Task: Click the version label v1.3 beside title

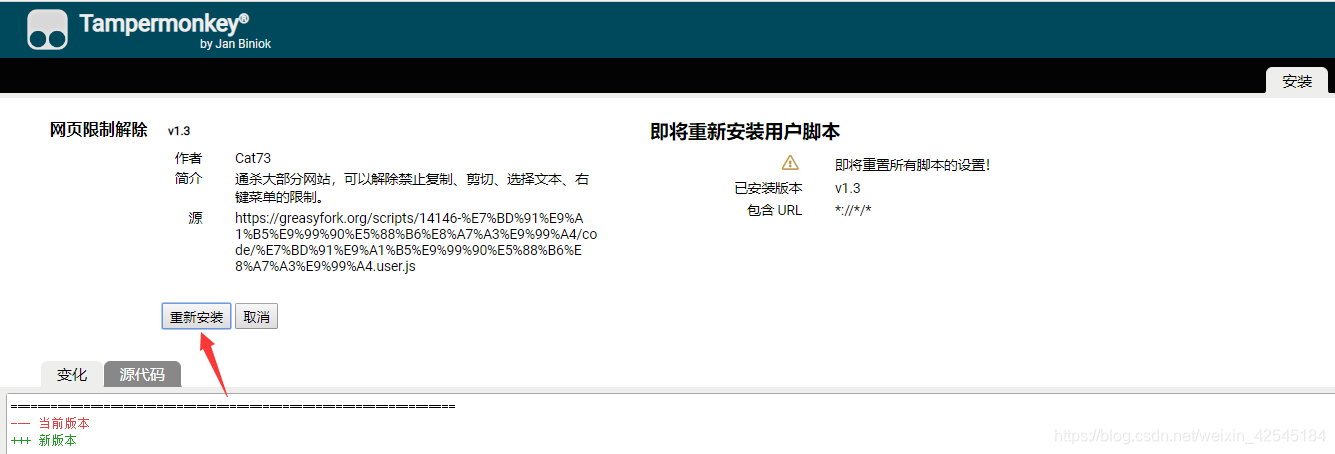Action: pos(179,131)
